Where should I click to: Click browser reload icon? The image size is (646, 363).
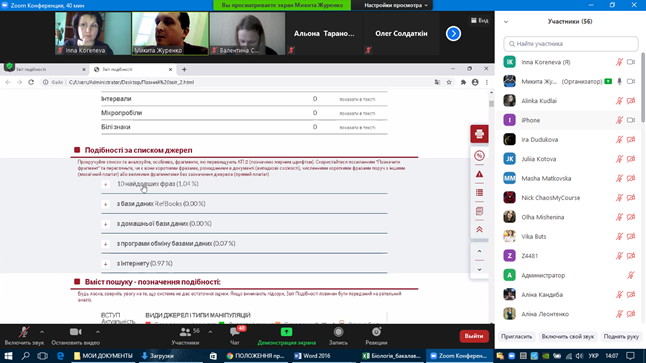click(31, 82)
